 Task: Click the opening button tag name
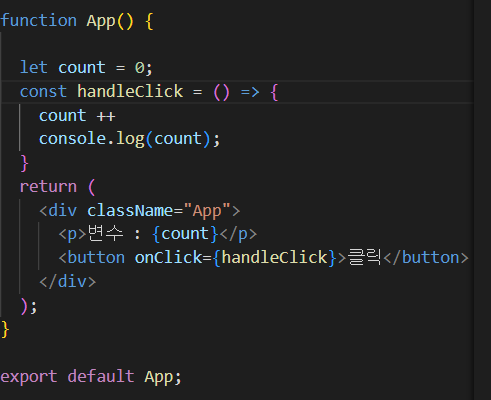coord(96,258)
